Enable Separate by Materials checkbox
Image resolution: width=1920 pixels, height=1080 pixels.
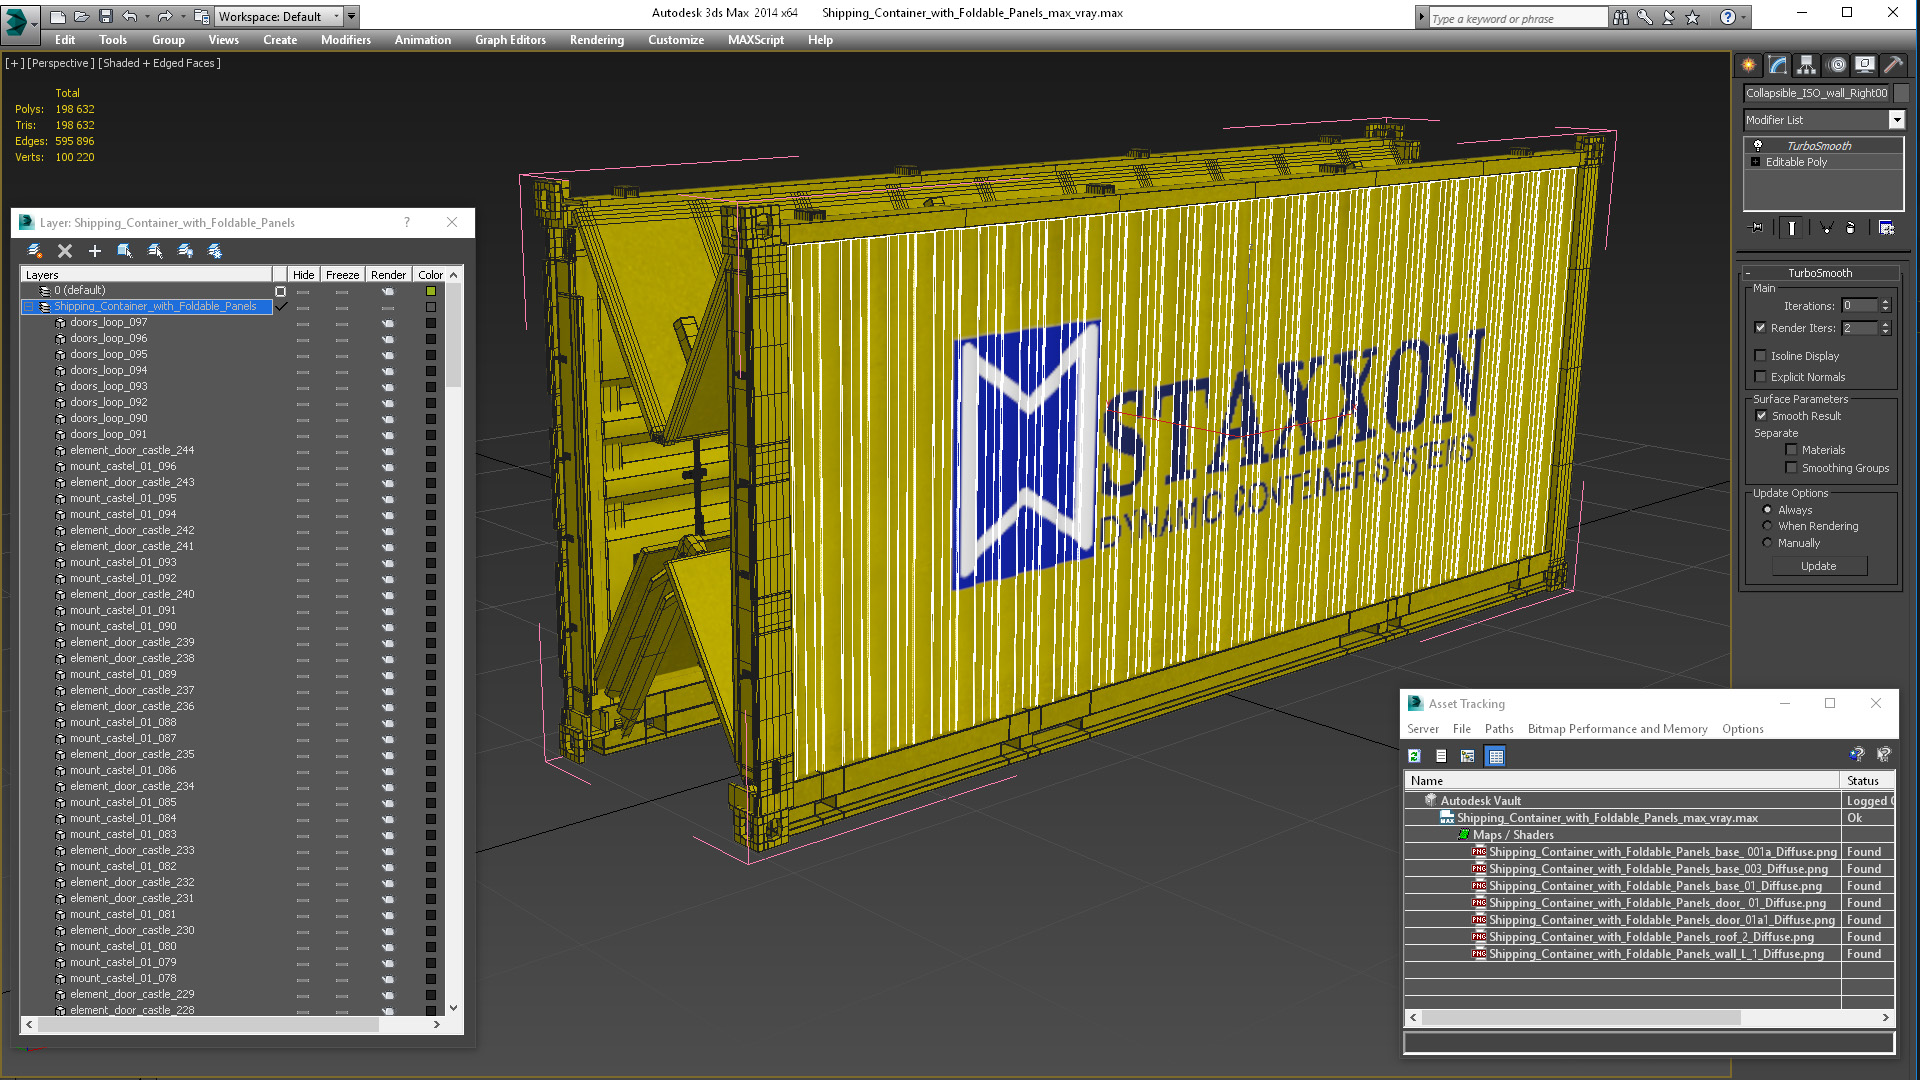coord(1791,450)
